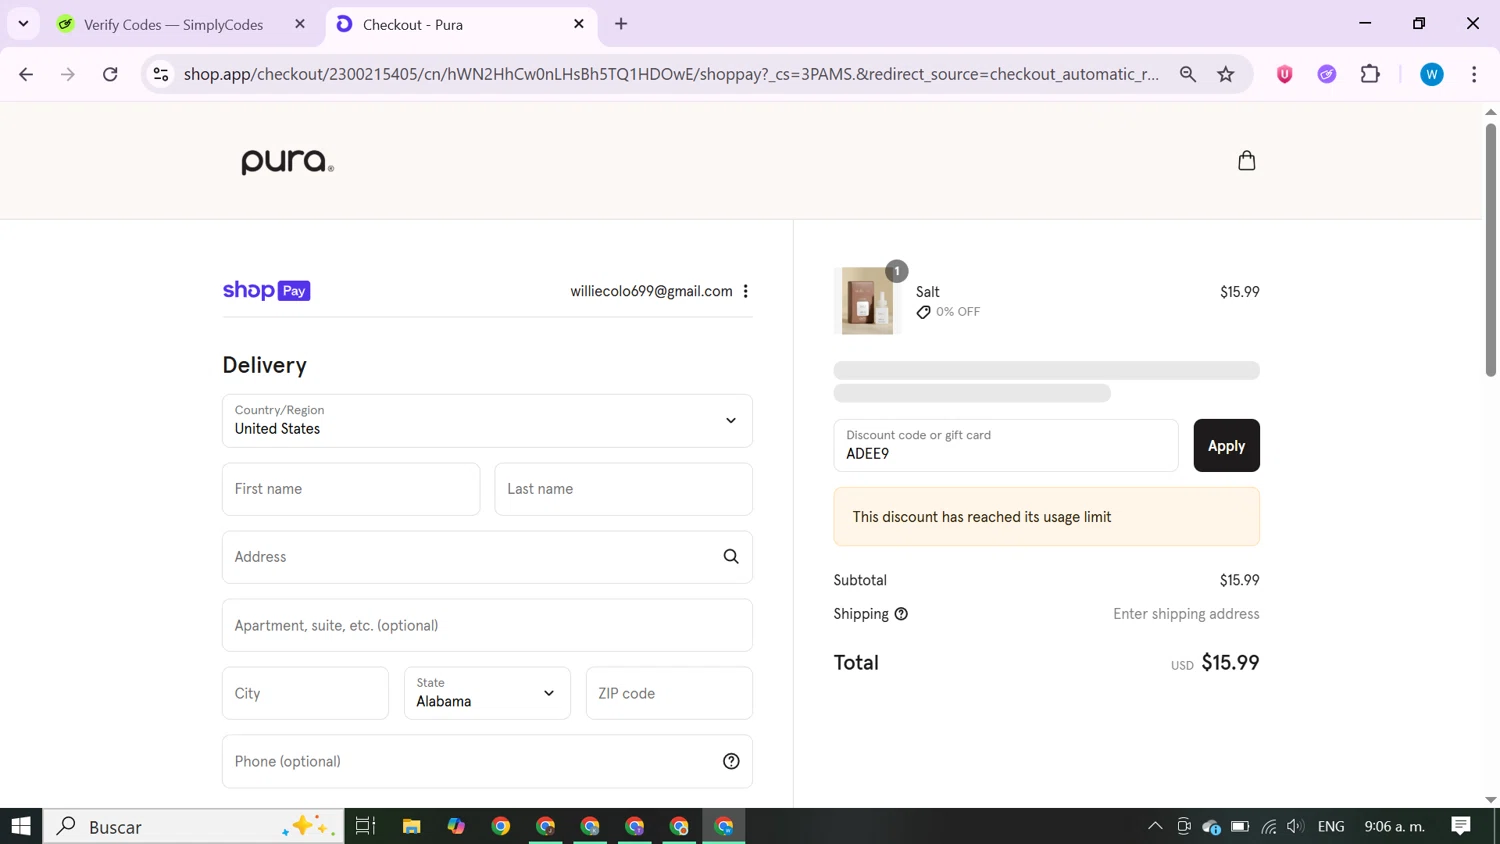Image resolution: width=1500 pixels, height=844 pixels.
Task: Click Apartment, suite, etc. field
Action: point(487,625)
